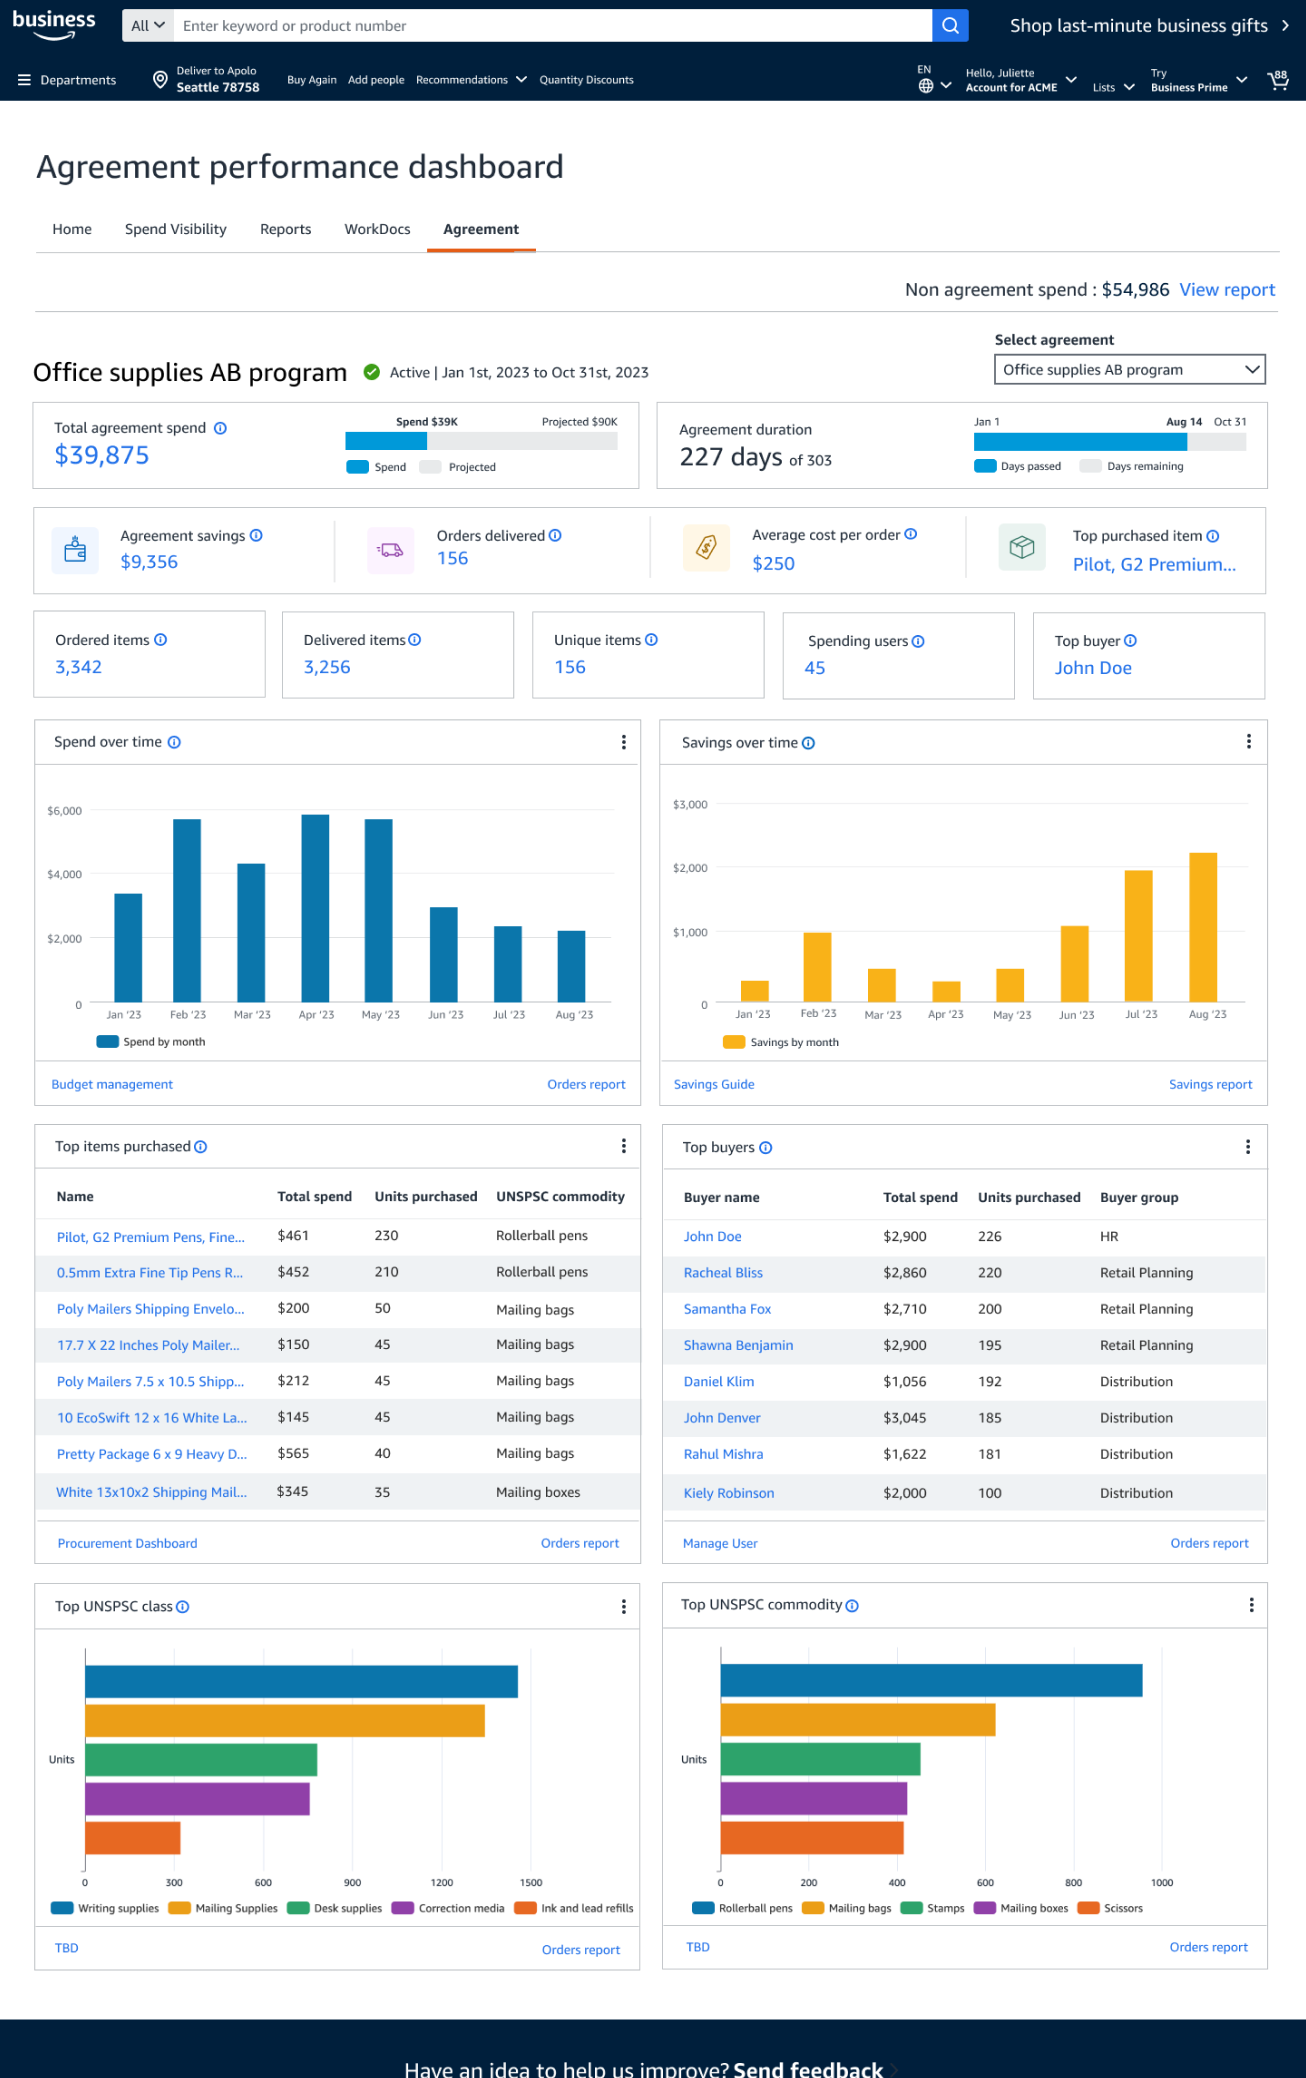The height and width of the screenshot is (2078, 1306).
Task: Click info icon beside Top purchased item
Action: tap(1212, 536)
